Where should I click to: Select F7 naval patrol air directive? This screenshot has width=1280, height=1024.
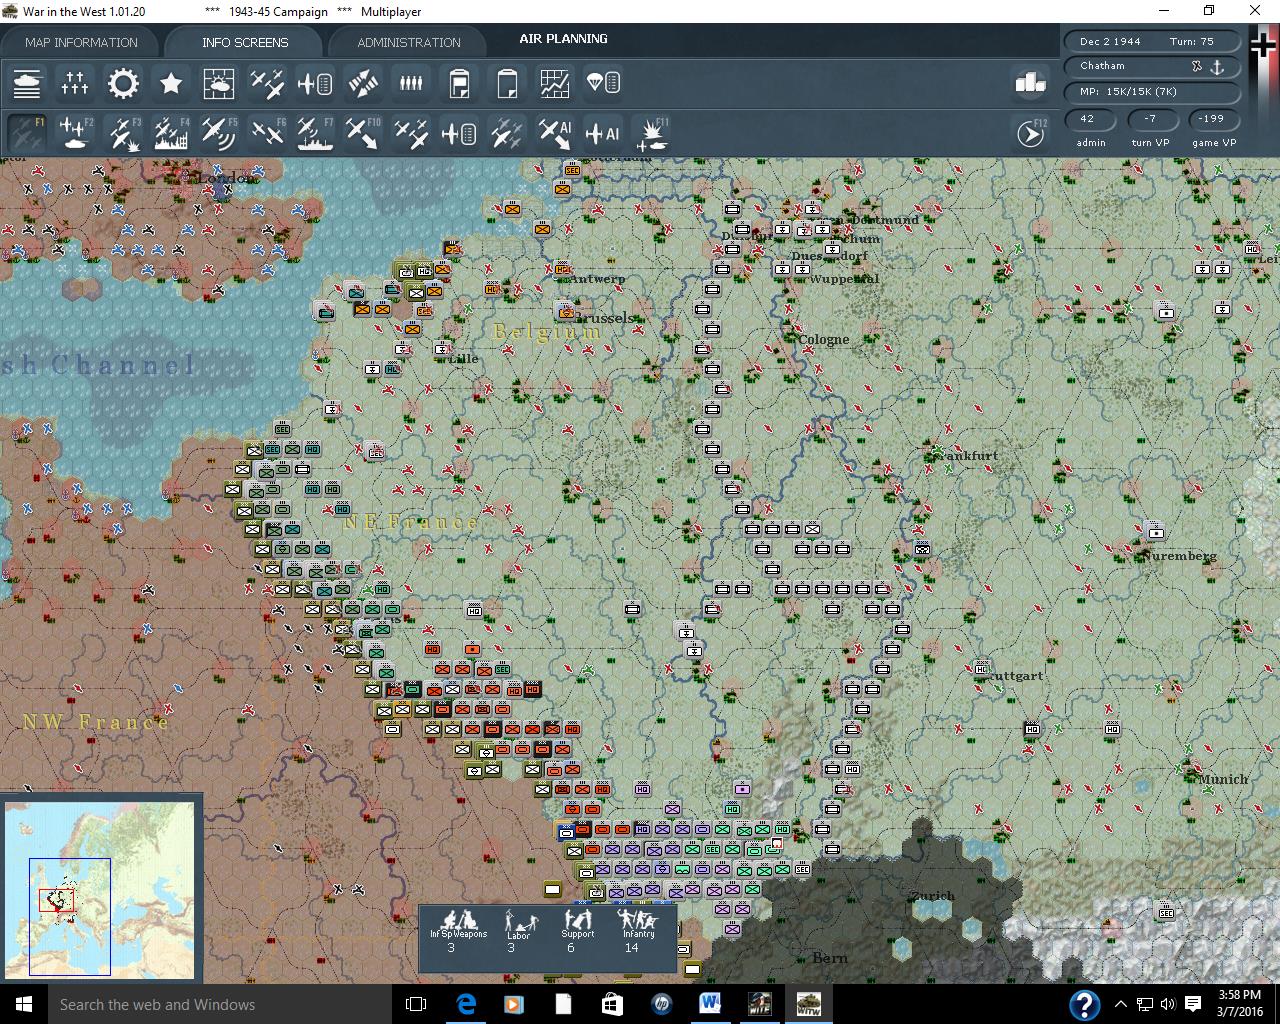315,133
